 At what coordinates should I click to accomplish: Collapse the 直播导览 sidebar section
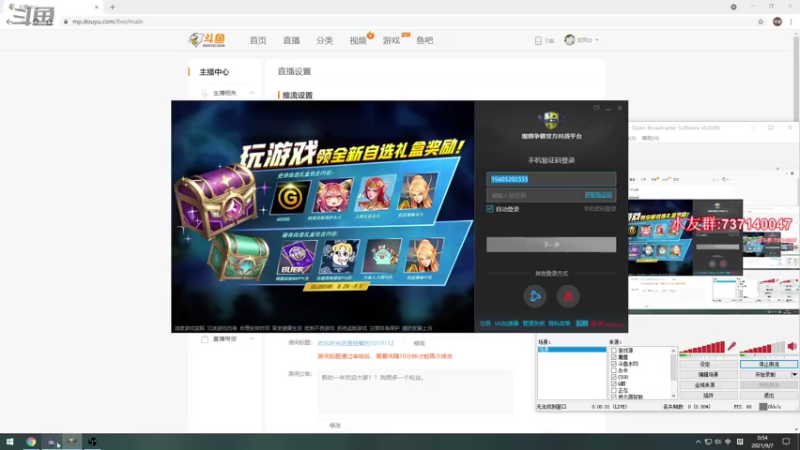click(x=252, y=339)
